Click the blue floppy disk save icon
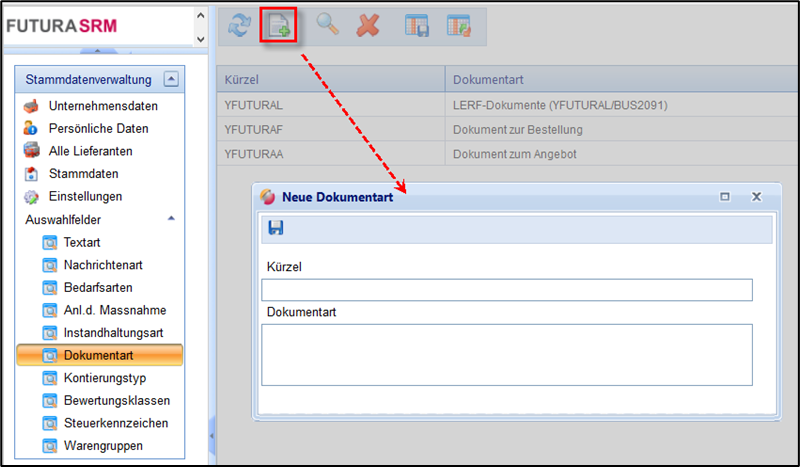This screenshot has height=467, width=800. tap(276, 228)
